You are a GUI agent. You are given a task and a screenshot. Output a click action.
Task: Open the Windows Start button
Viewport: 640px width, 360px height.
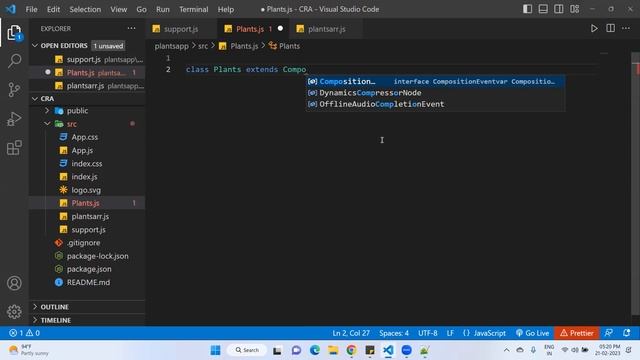tap(215, 350)
